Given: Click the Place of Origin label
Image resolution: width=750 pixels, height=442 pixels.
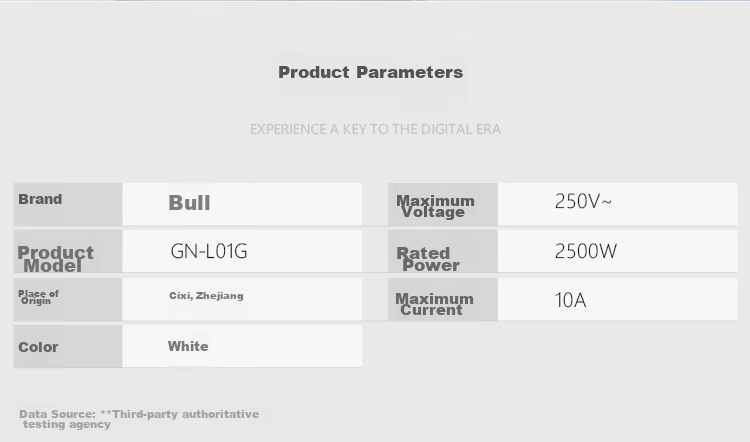Looking at the screenshot, I should 38,297.
